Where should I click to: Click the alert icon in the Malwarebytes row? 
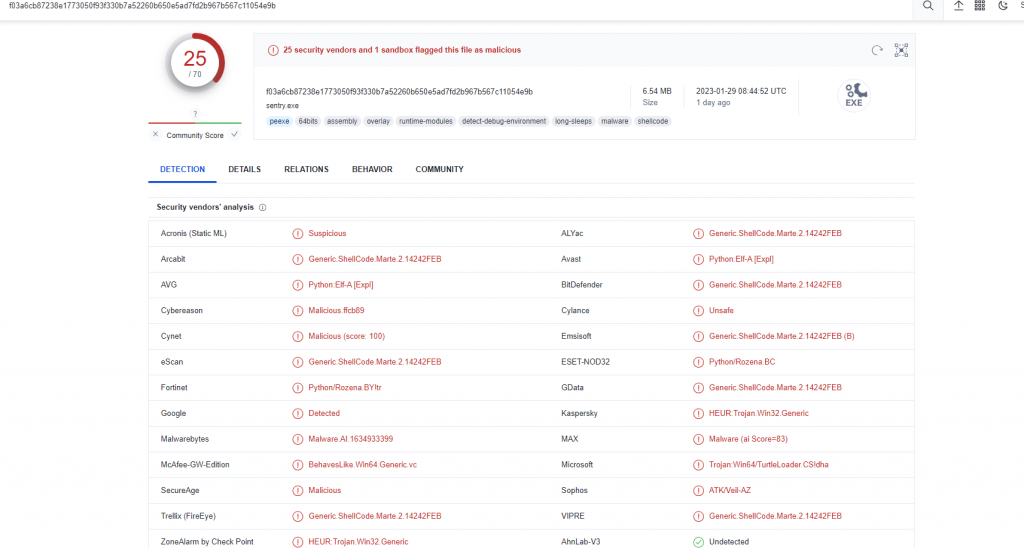[x=298, y=440]
